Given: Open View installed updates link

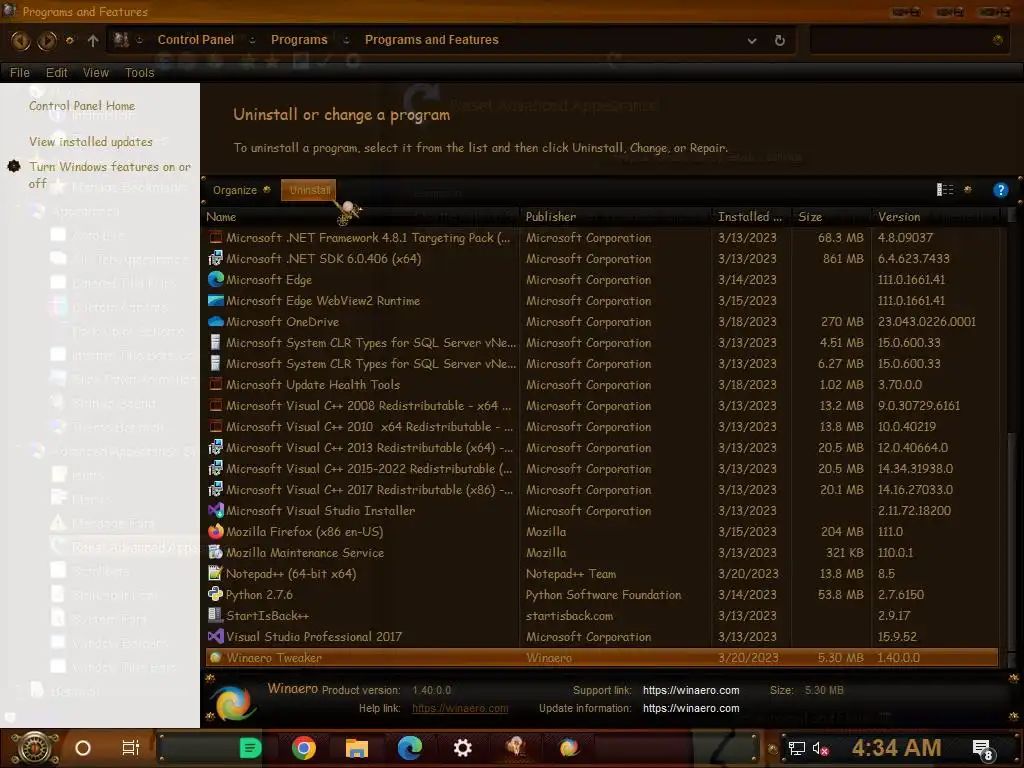Looking at the screenshot, I should pos(90,142).
